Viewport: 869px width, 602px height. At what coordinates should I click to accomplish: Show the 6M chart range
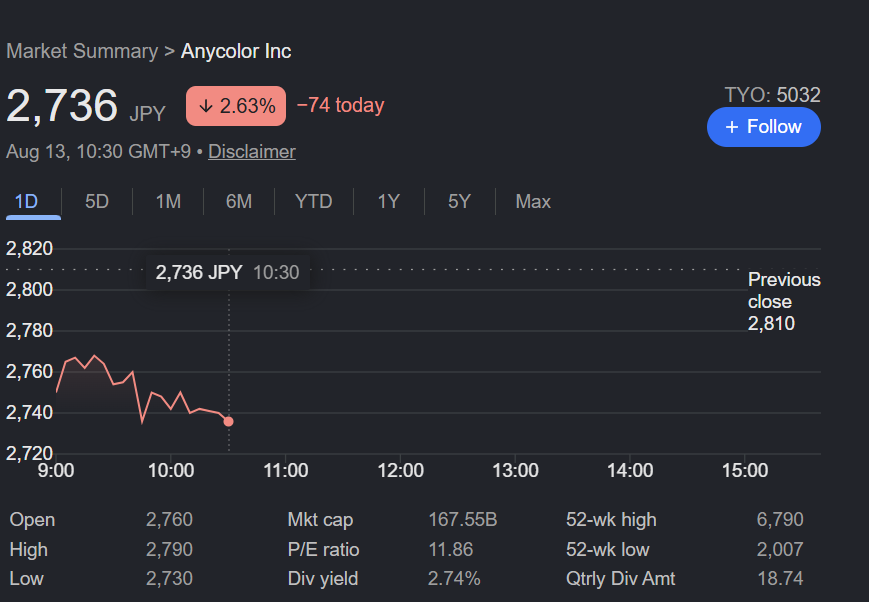[x=239, y=201]
